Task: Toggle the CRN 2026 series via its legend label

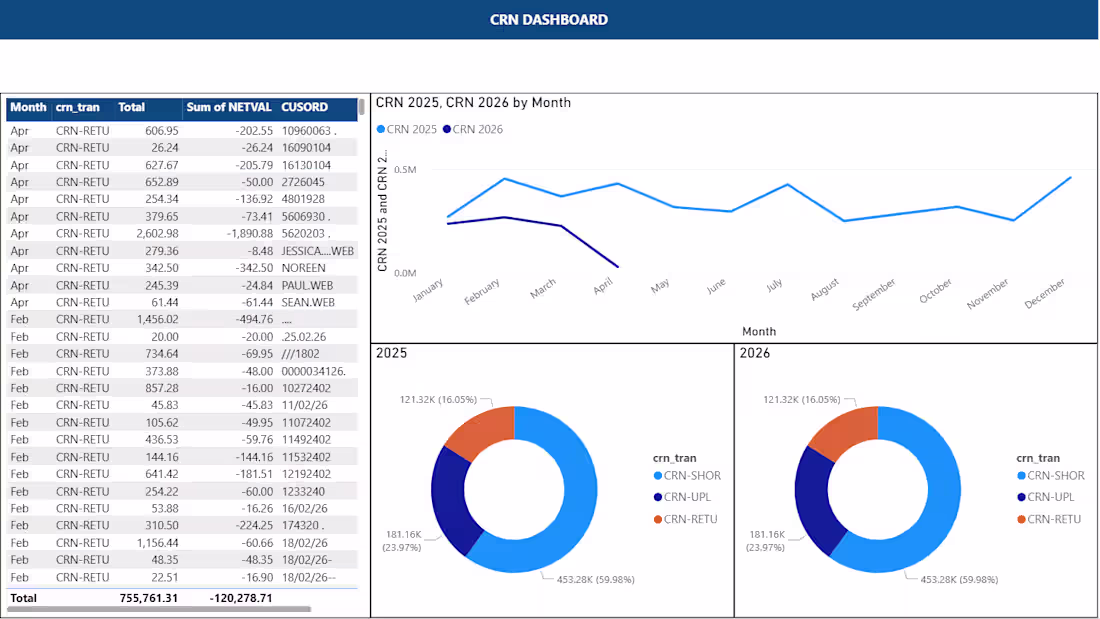Action: click(x=478, y=129)
